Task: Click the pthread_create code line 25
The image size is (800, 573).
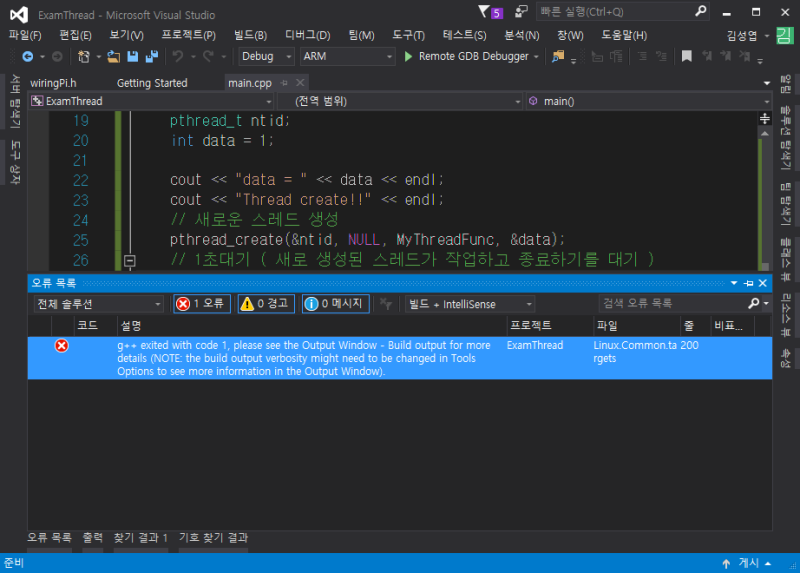Action: point(367,240)
